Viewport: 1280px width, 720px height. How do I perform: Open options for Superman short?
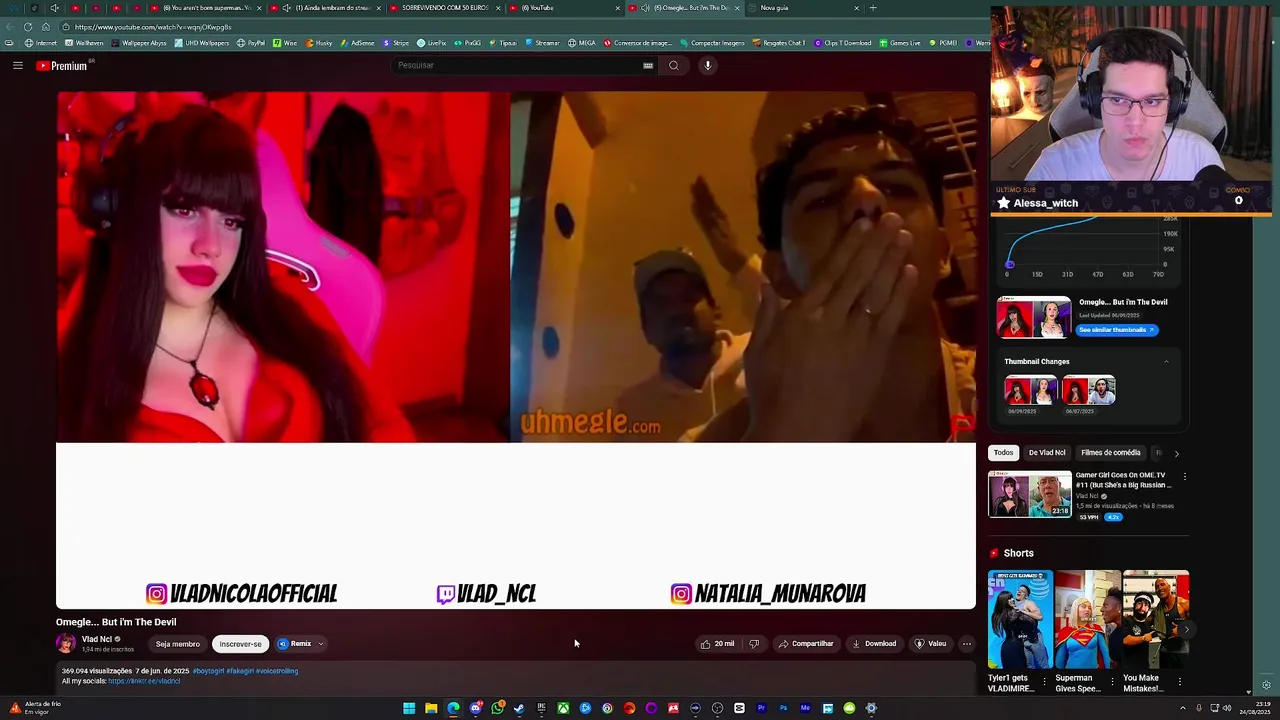click(1112, 682)
